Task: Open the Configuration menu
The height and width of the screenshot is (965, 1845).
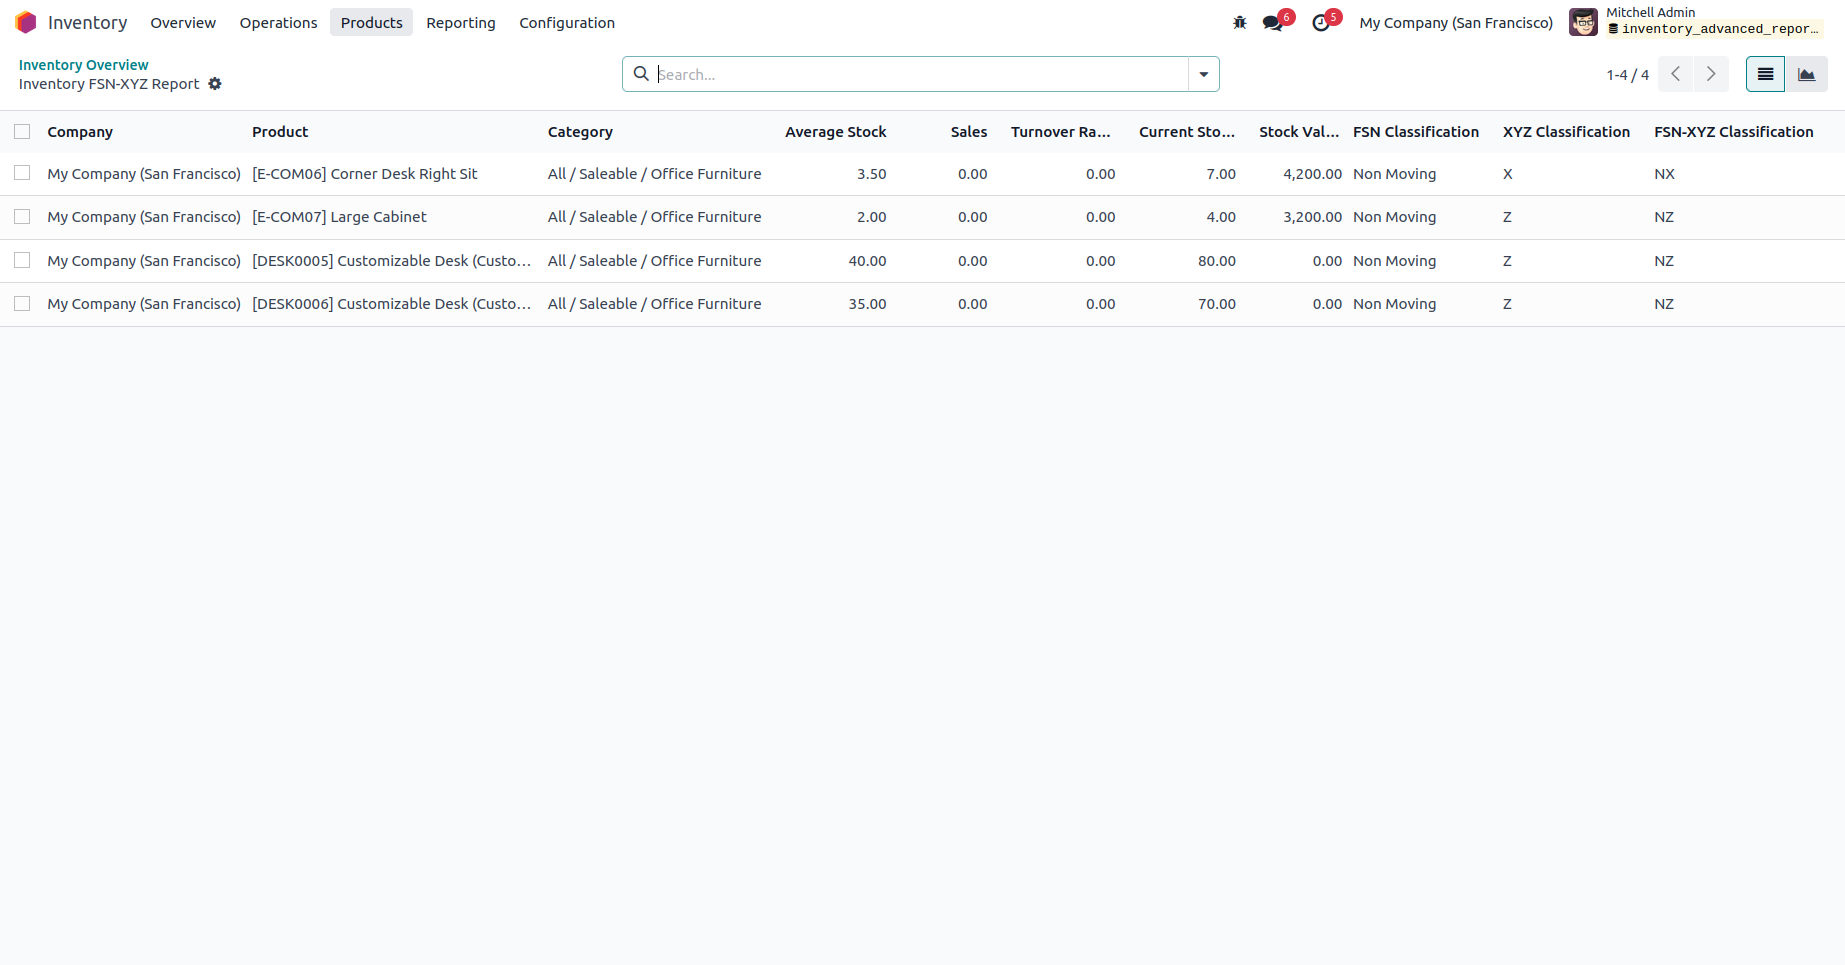Action: point(566,23)
